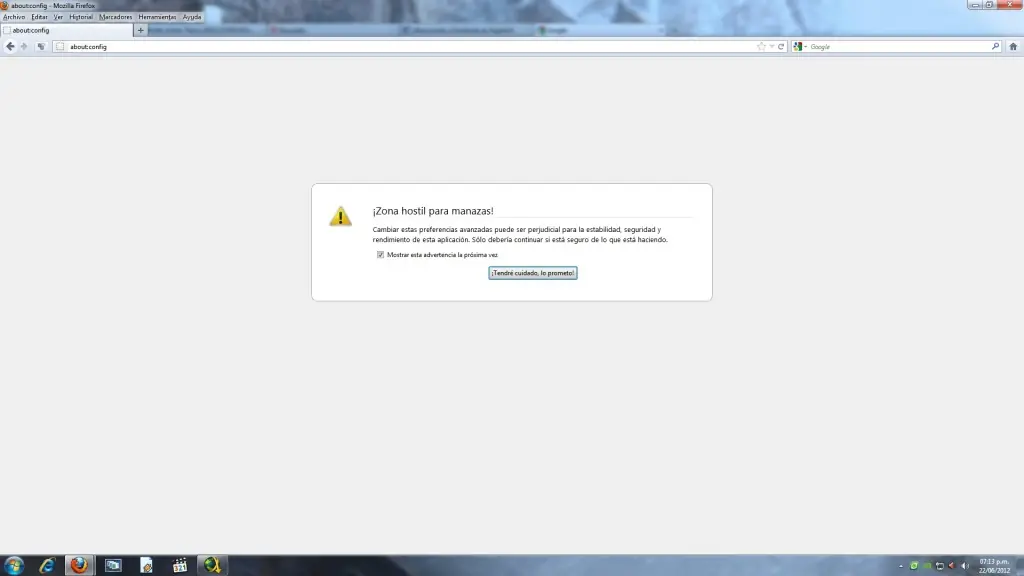1024x576 pixels.
Task: Open the Ver menu
Action: (58, 17)
